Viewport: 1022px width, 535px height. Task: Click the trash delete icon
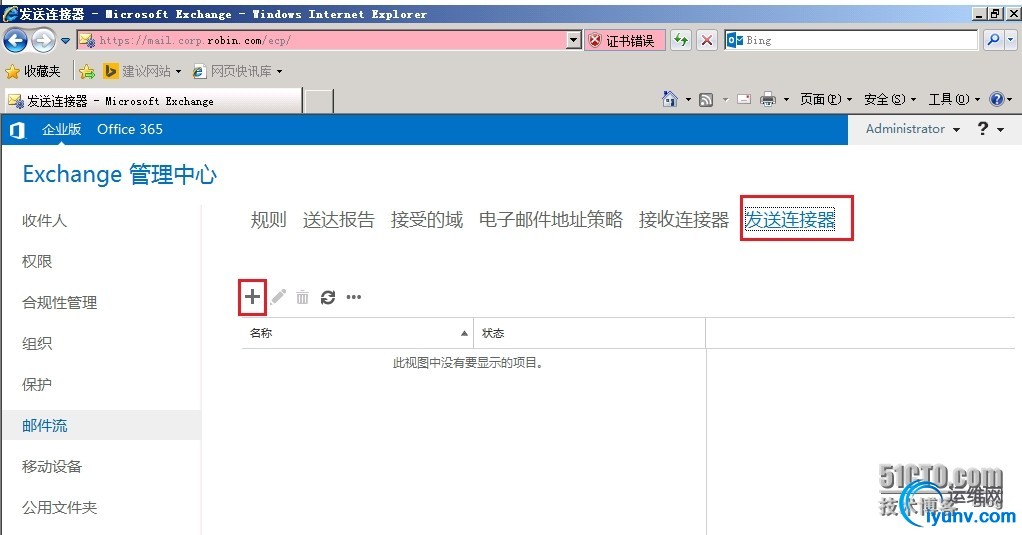pyautogui.click(x=302, y=298)
